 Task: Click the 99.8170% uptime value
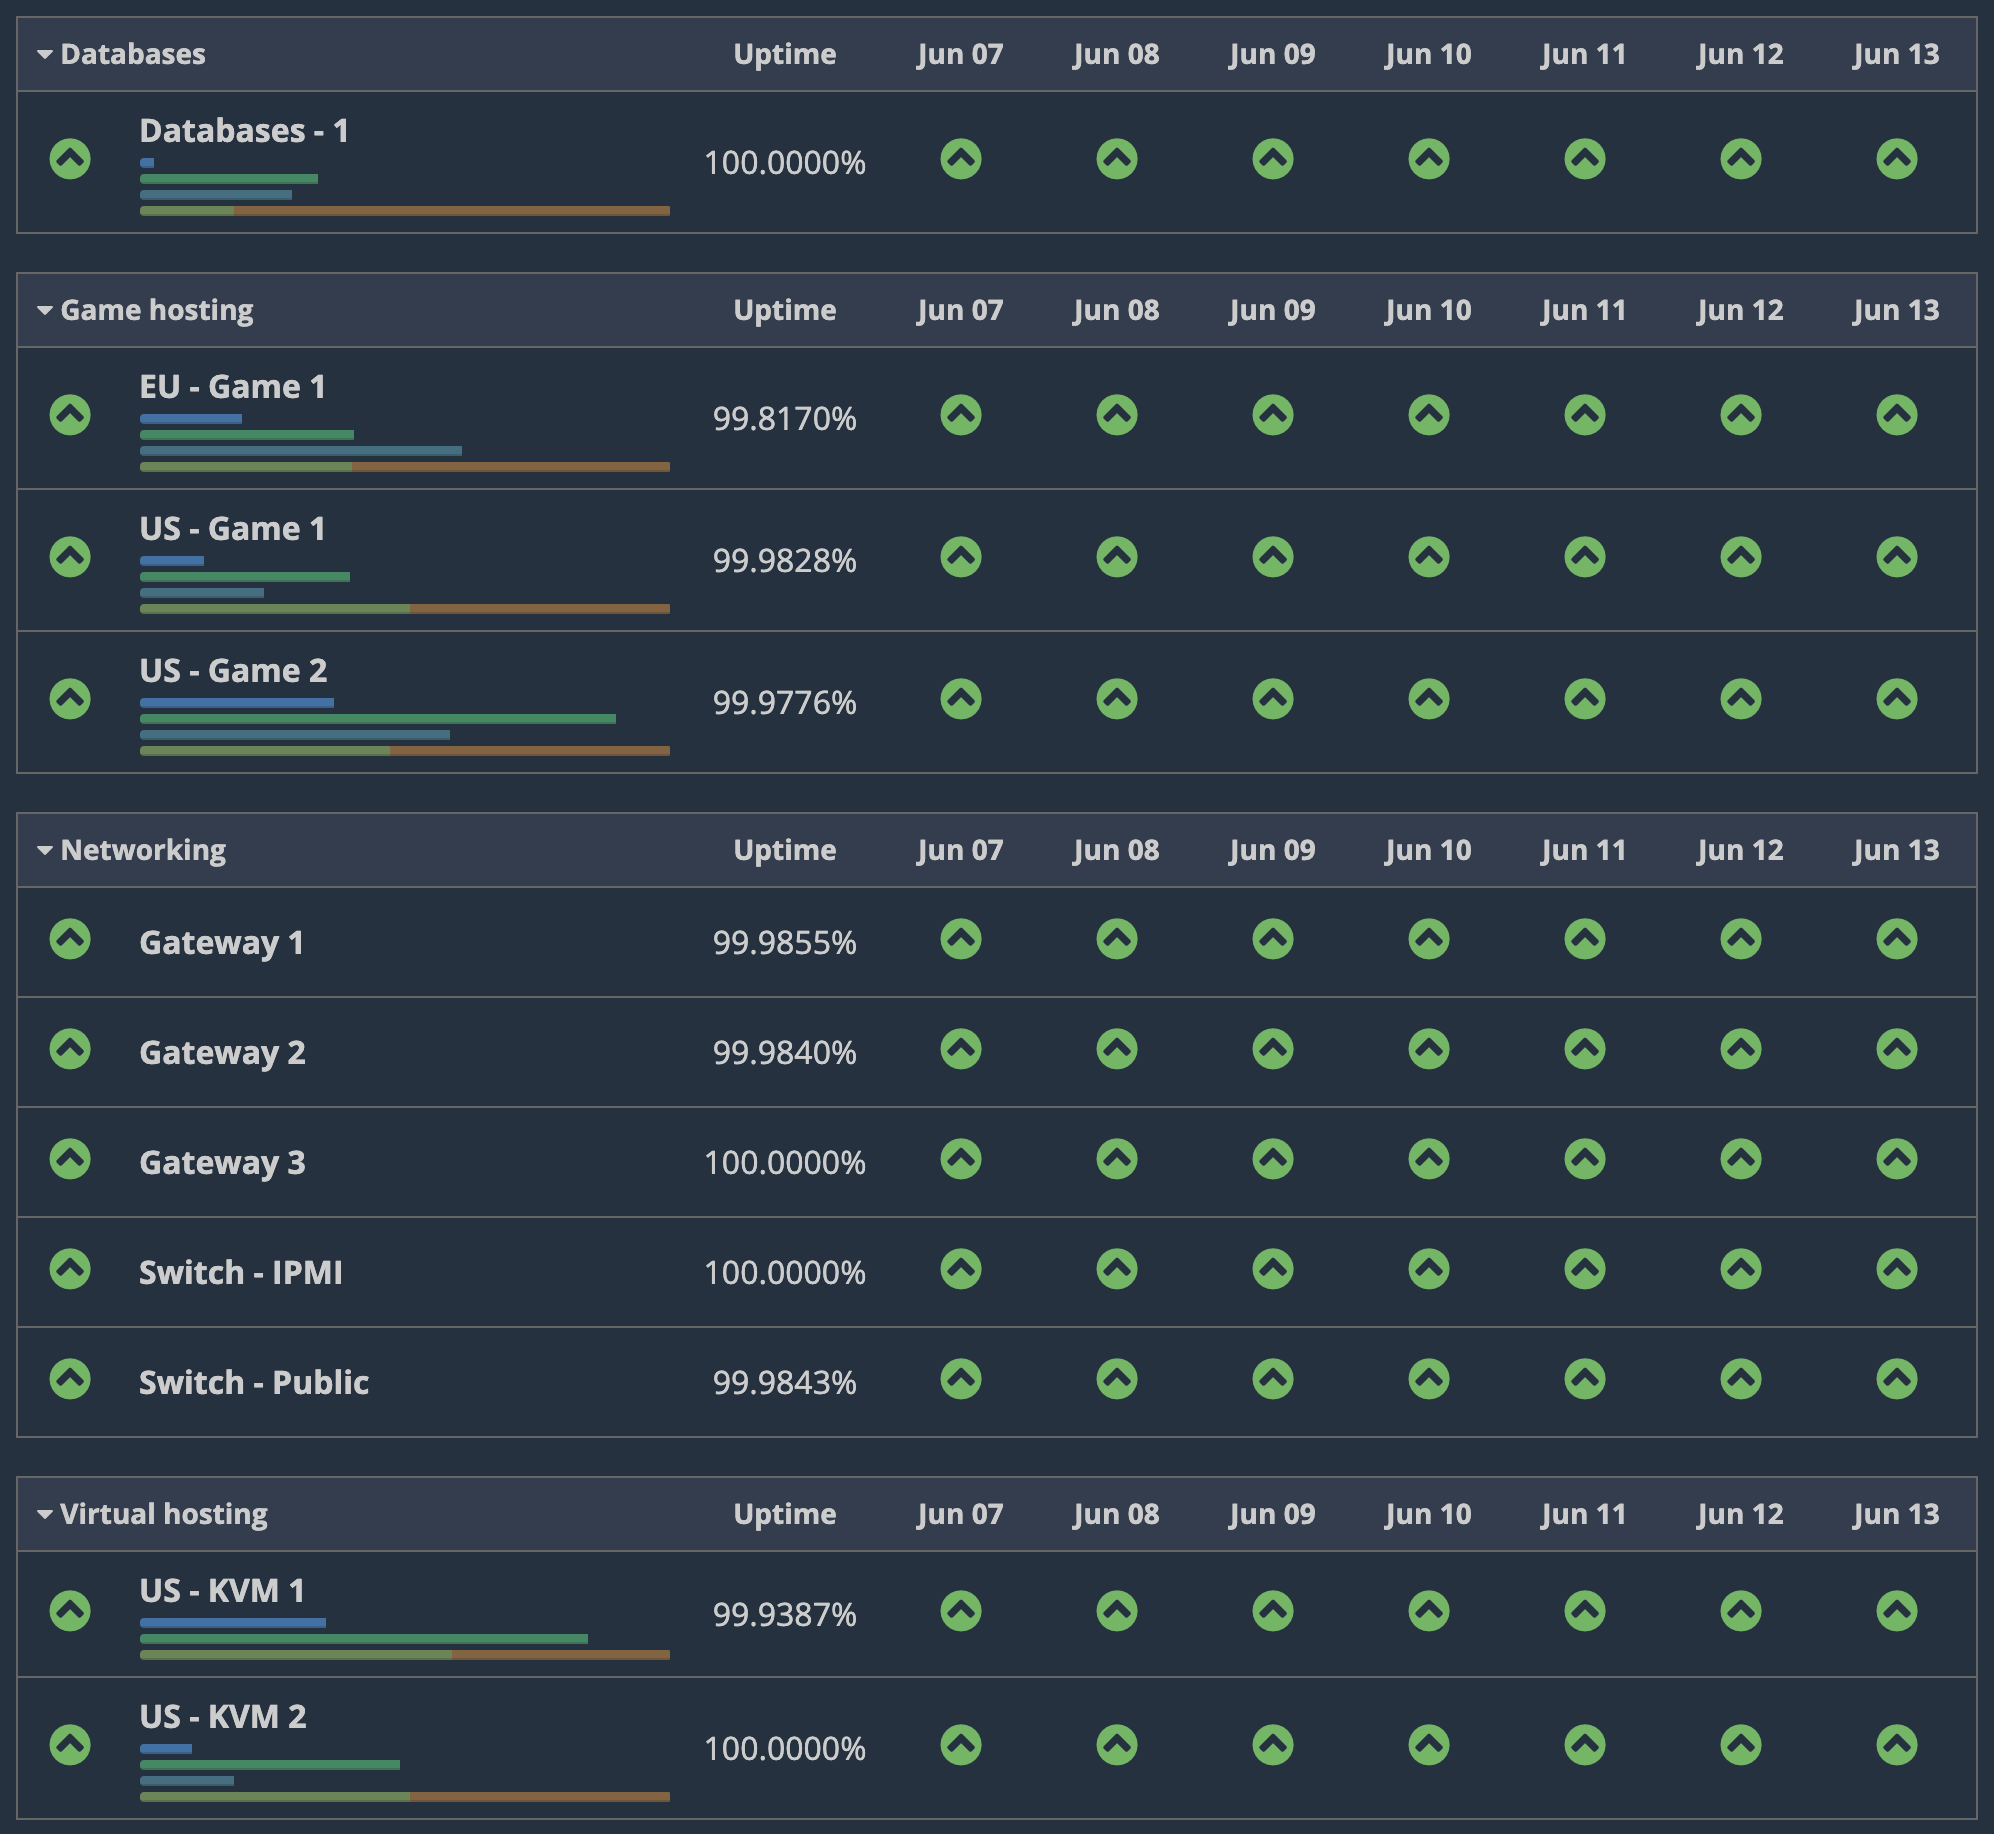point(784,419)
